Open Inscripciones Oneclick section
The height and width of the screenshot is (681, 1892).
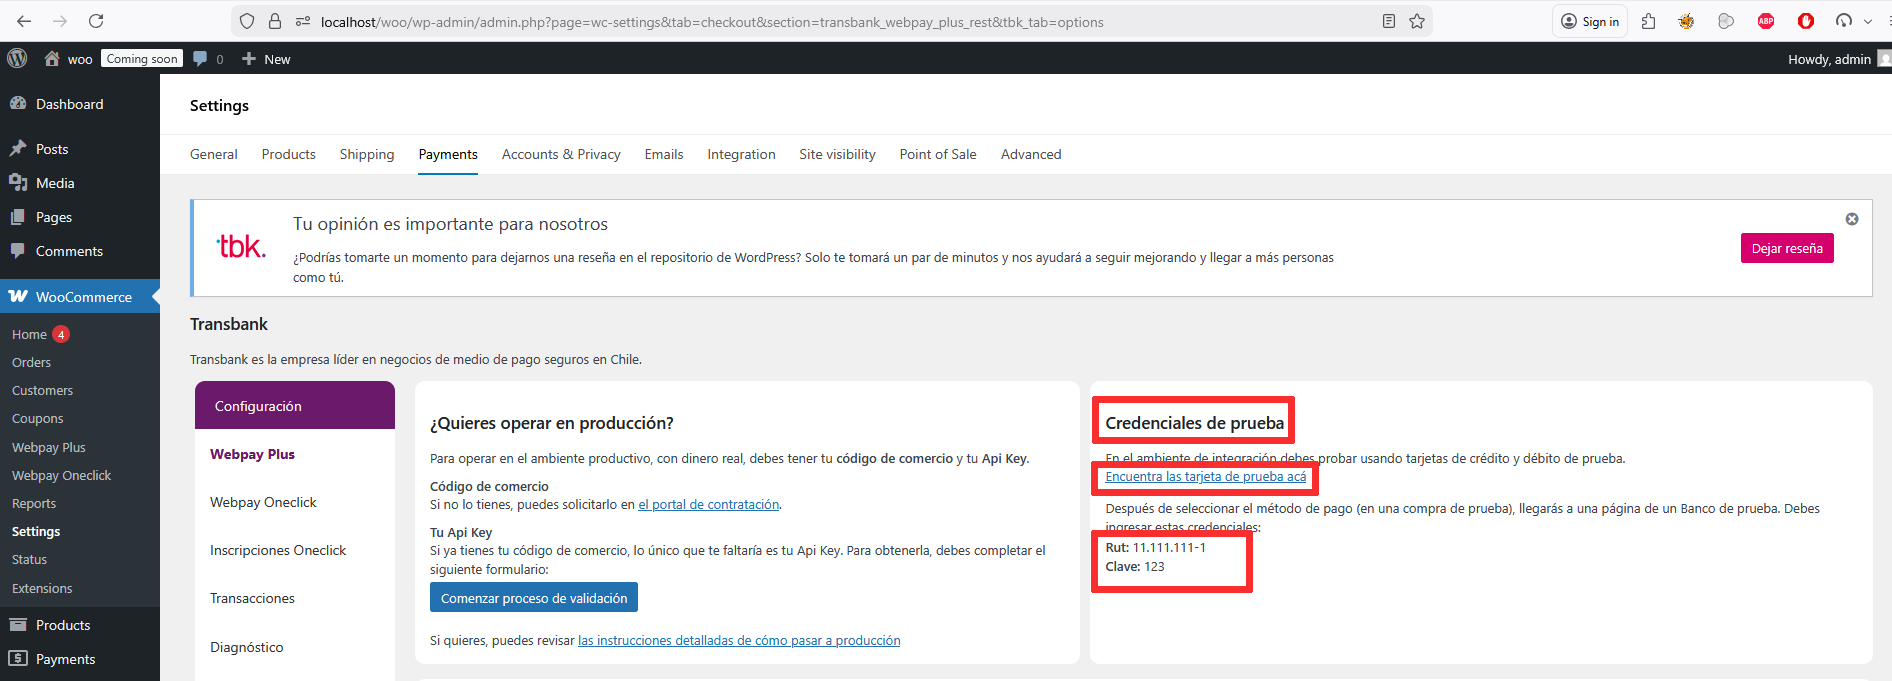point(278,550)
